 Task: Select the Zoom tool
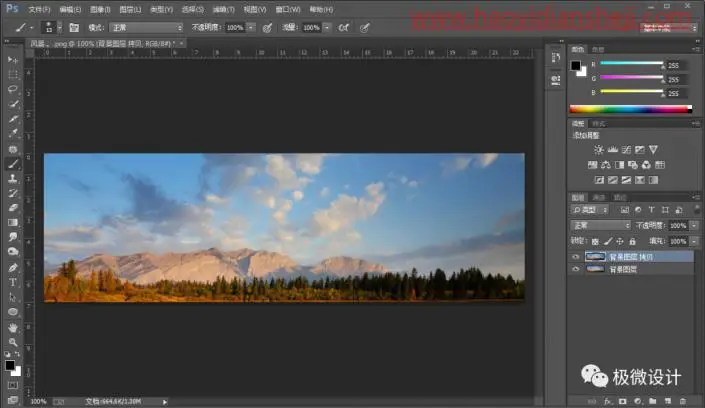point(13,342)
